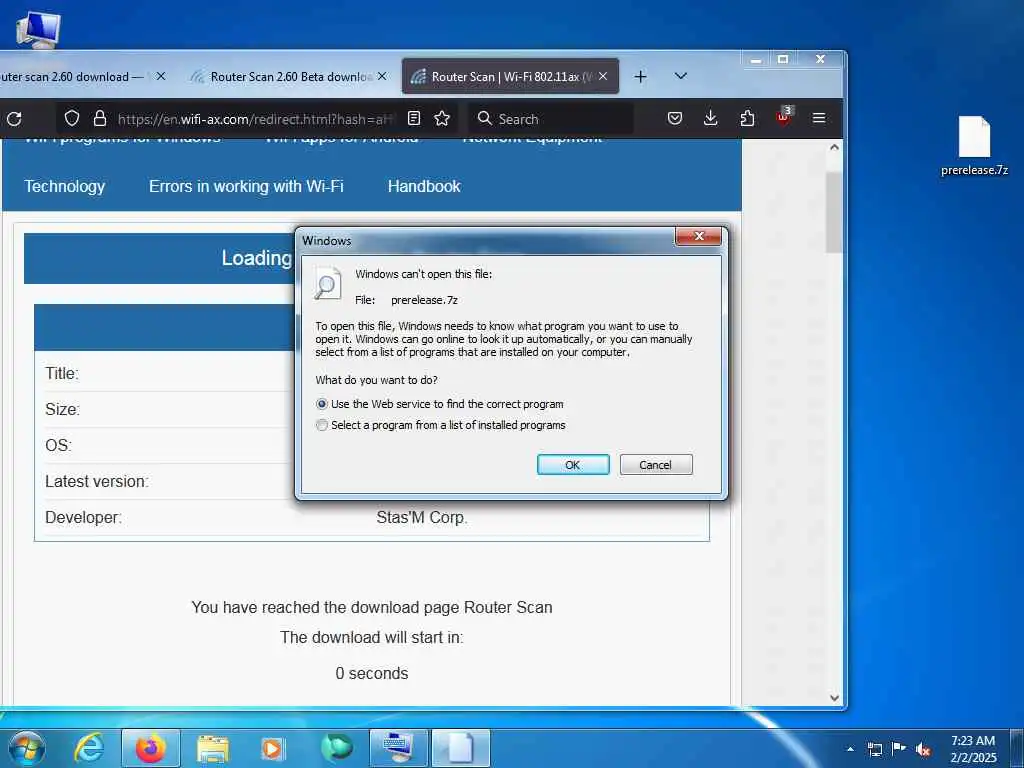Click the Firefox address bar URL

click(256, 119)
